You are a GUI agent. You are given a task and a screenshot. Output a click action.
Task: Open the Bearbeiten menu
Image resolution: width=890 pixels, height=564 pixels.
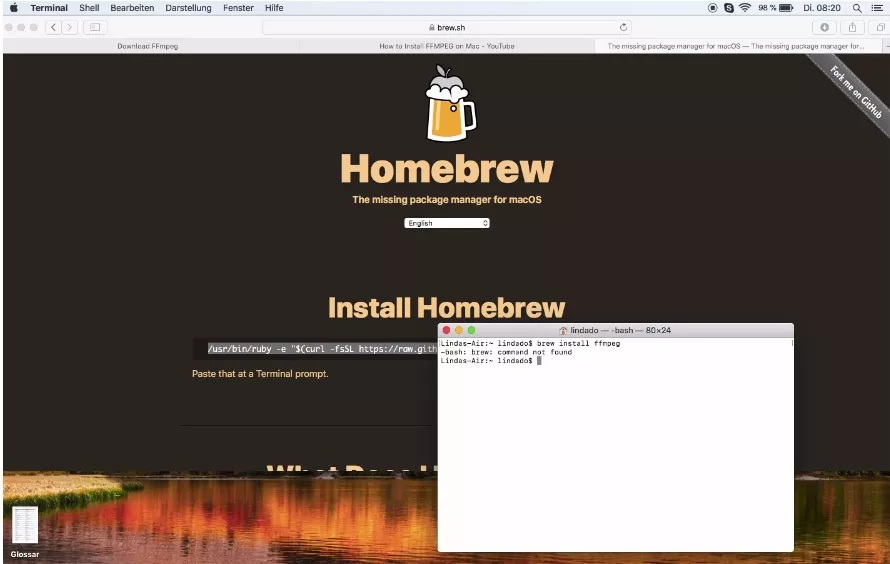click(132, 8)
